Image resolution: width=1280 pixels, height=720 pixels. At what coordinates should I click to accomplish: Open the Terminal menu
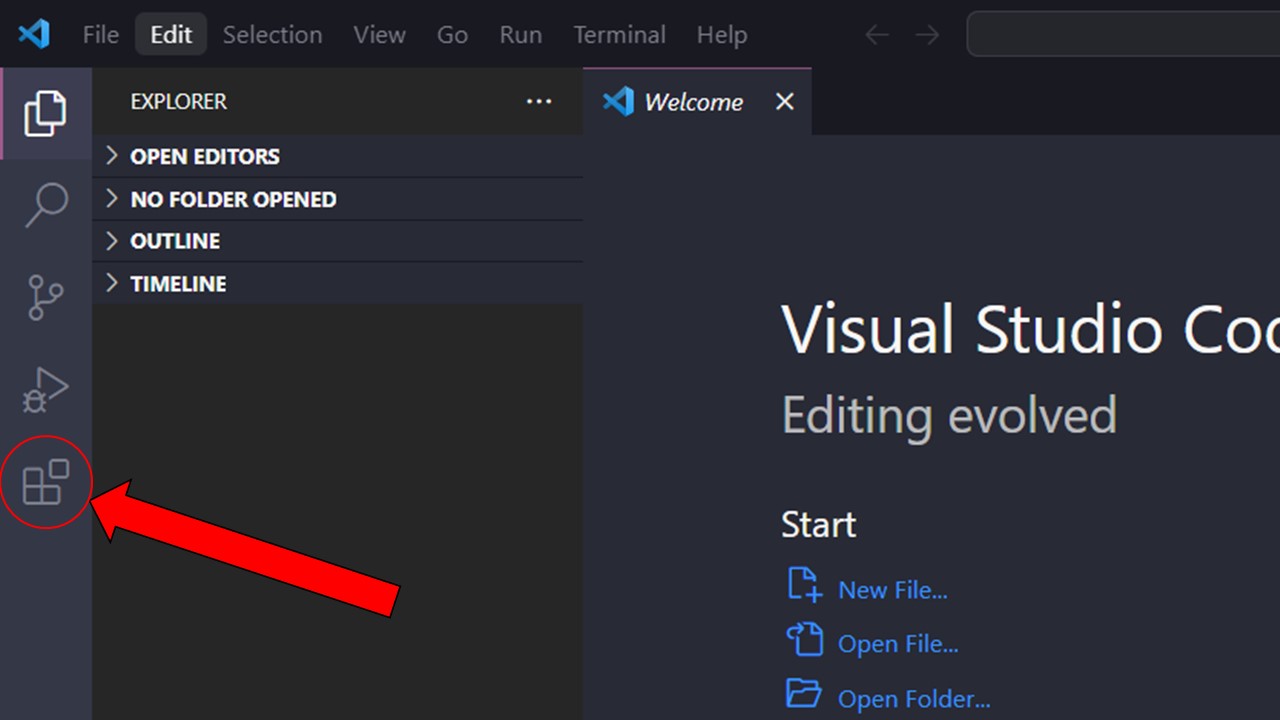[619, 34]
